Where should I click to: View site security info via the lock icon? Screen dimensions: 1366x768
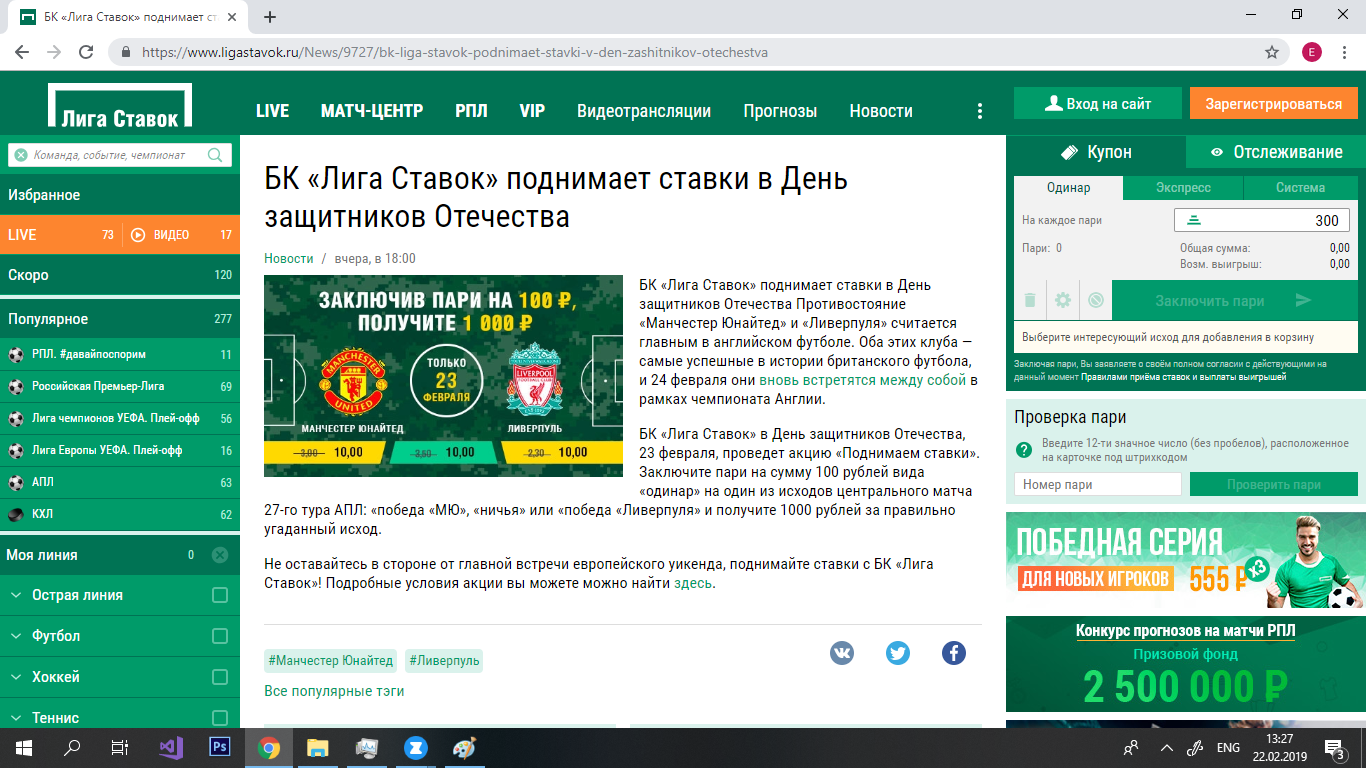(x=126, y=52)
